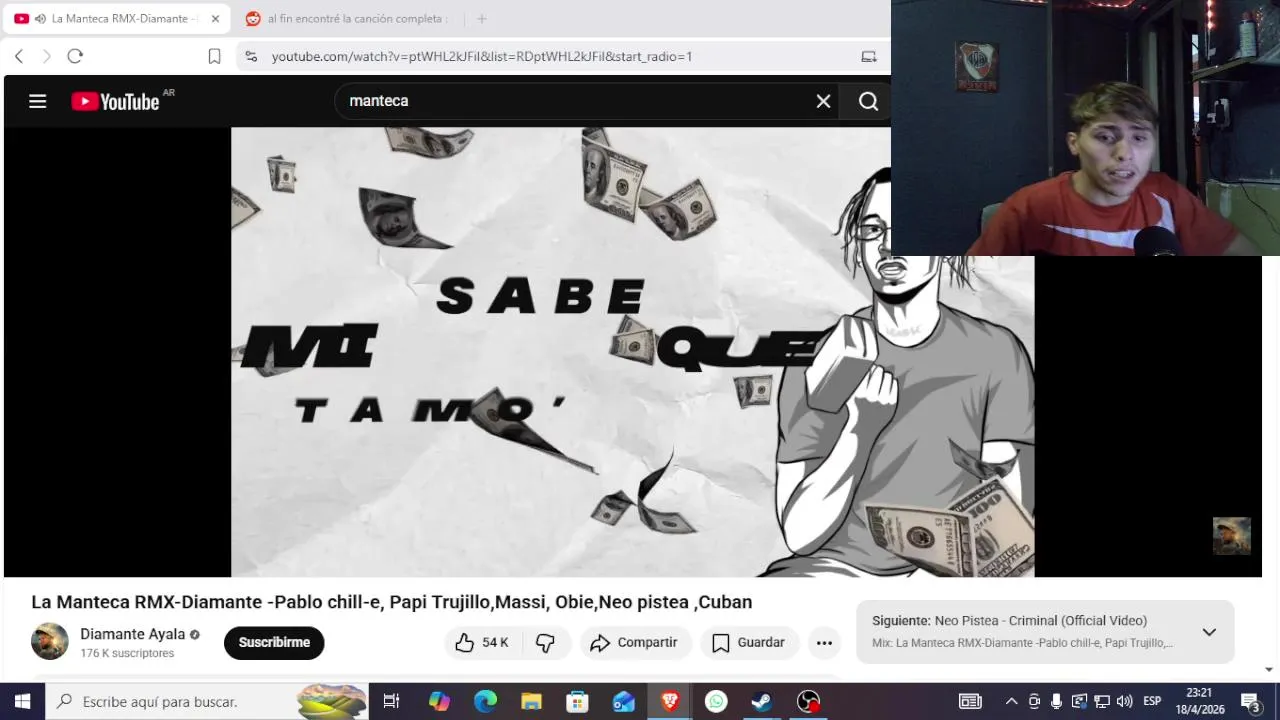Switch to the La Manteca RMX-Diamante tab
Viewport: 1280px width, 720px height.
pyautogui.click(x=118, y=18)
